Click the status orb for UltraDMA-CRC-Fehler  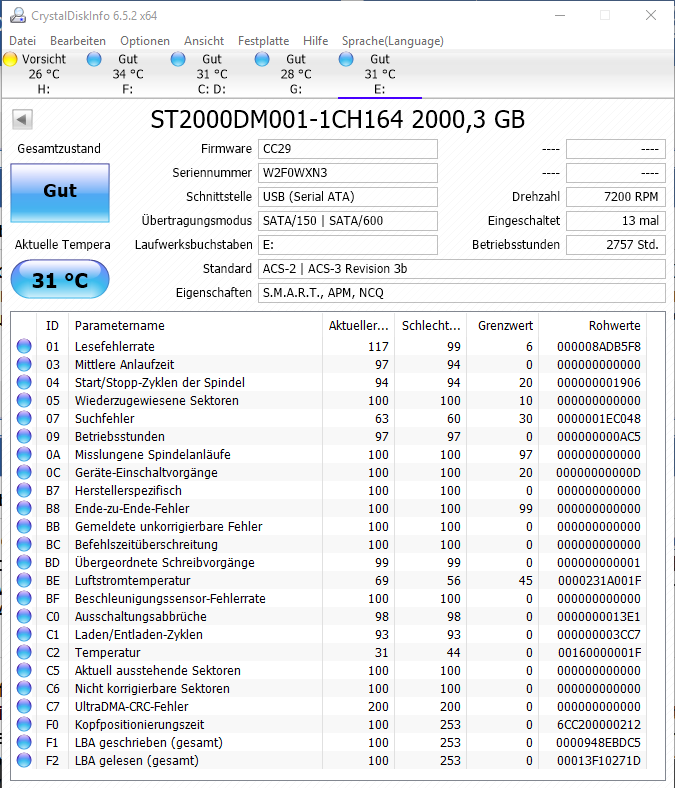click(x=24, y=706)
